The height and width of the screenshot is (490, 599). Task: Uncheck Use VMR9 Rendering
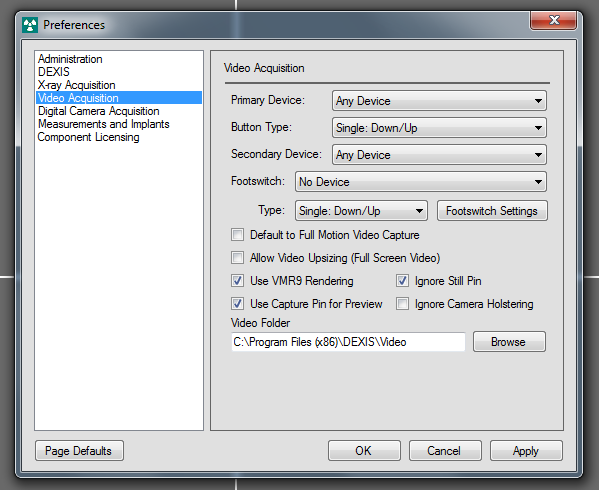point(237,281)
